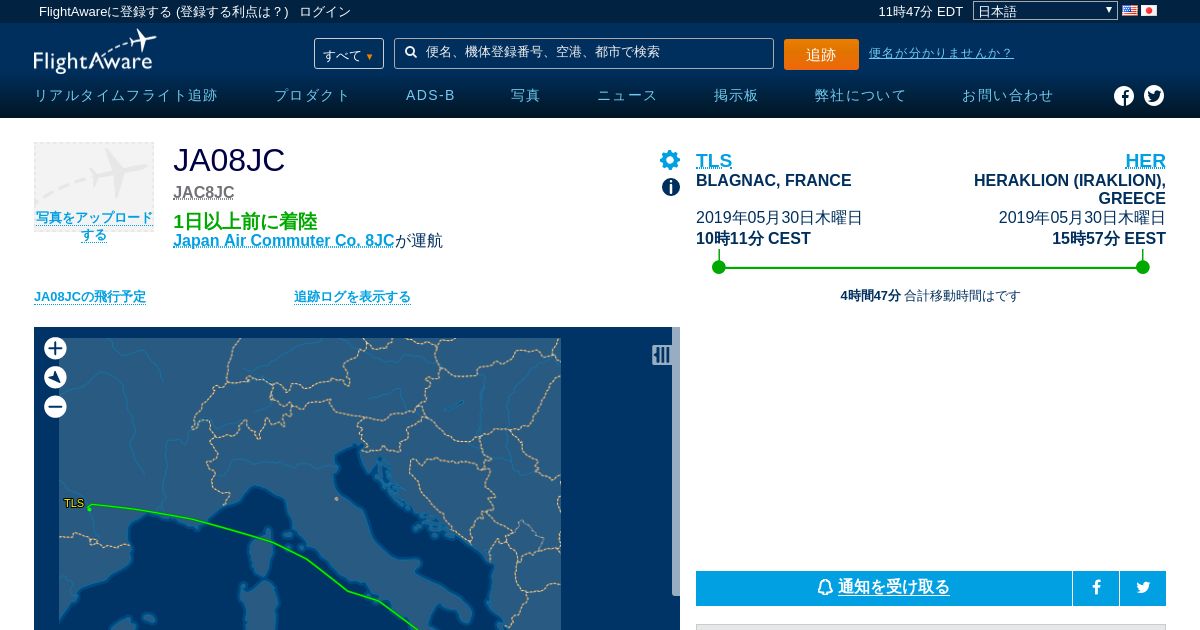The width and height of the screenshot is (1200, 630).
Task: Show flight info via the i icon
Action: point(671,187)
